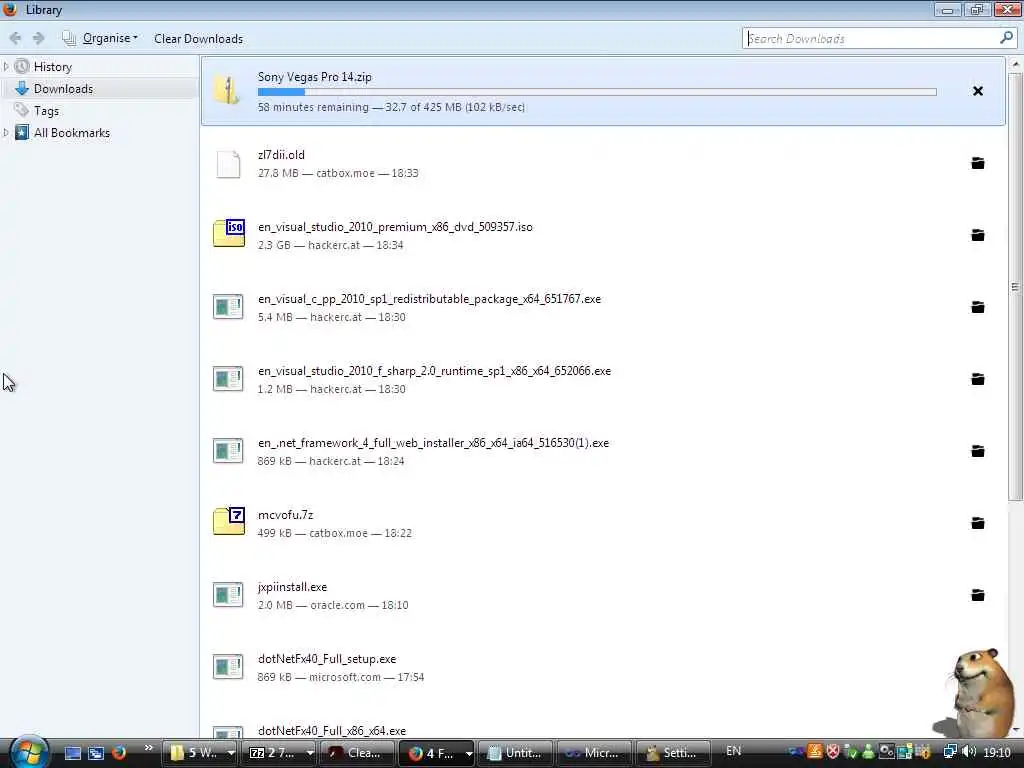This screenshot has height=768, width=1024.
Task: Cancel the Sony Vegas Pro 14.zip download
Action: pyautogui.click(x=978, y=91)
